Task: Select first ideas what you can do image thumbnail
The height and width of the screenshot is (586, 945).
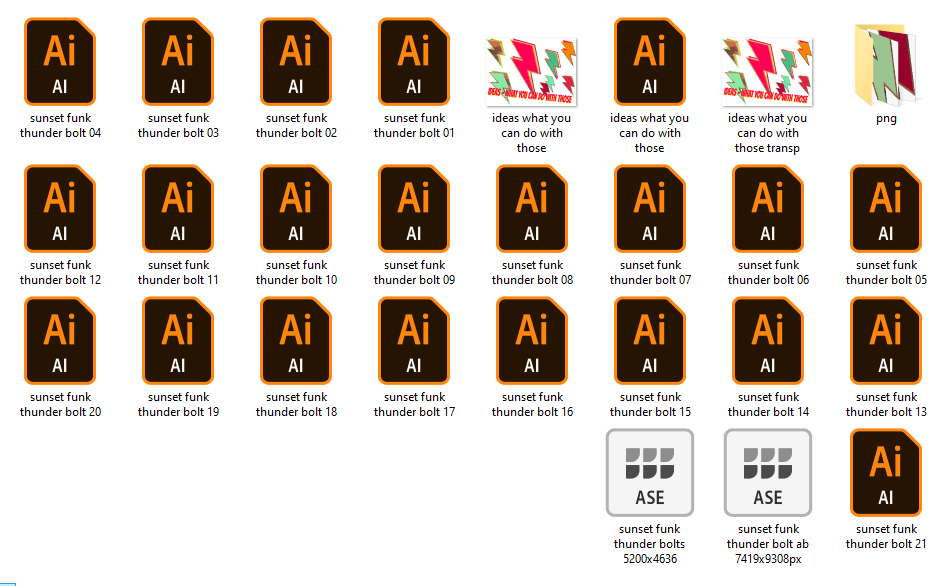Action: point(532,70)
